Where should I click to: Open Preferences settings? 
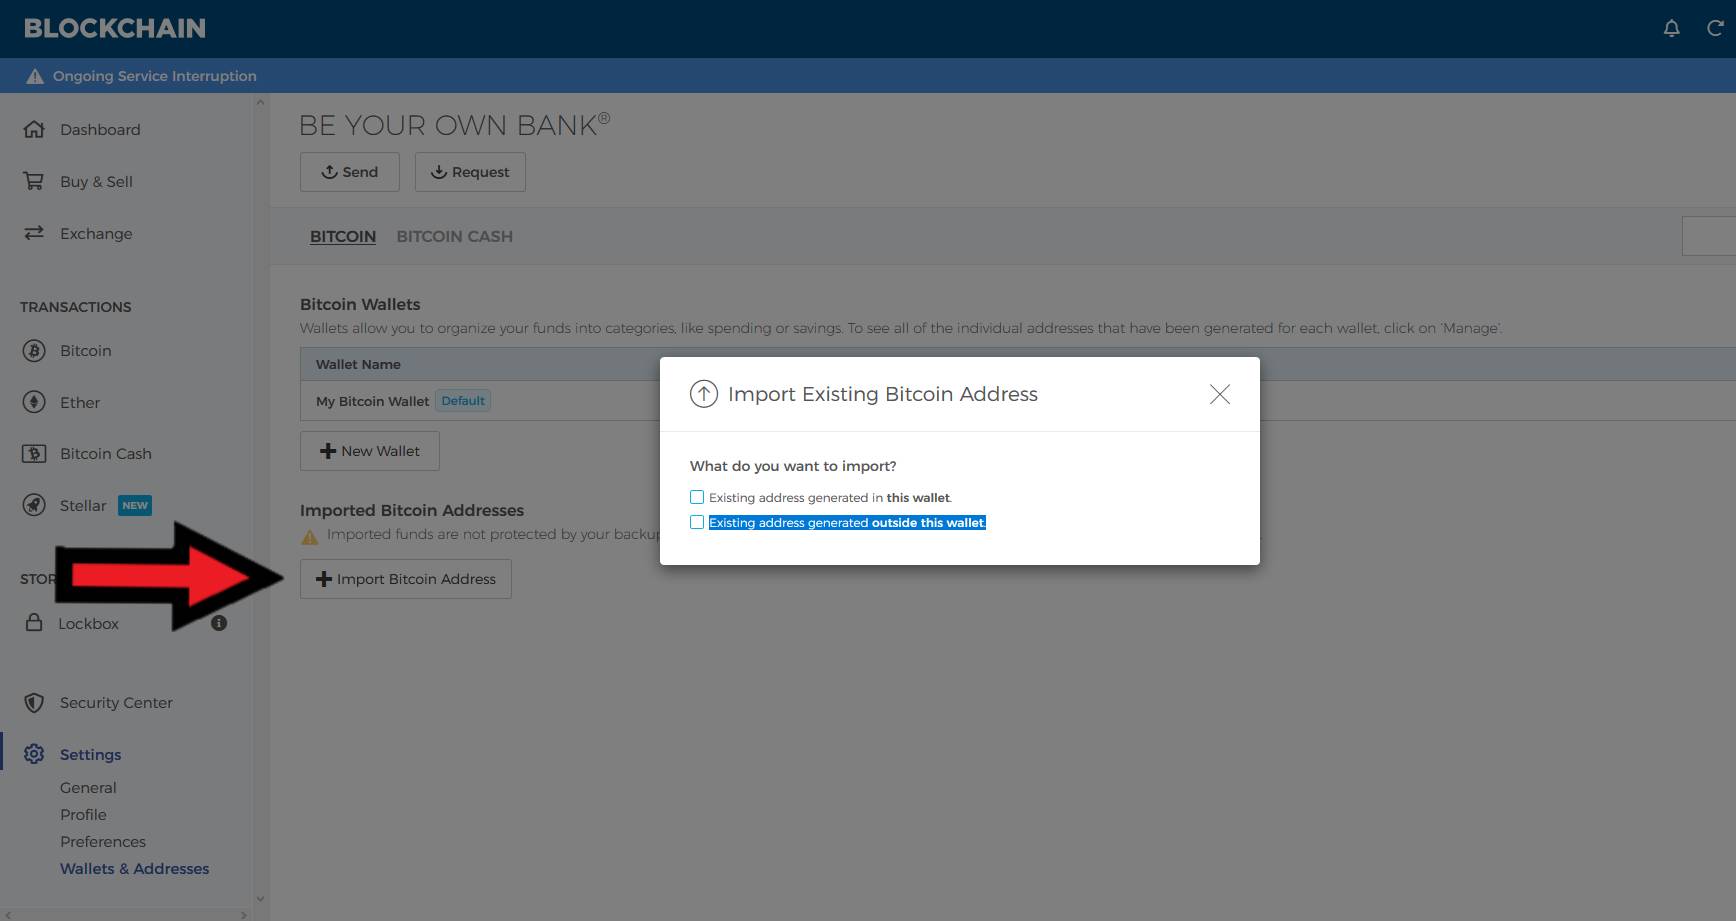click(103, 842)
